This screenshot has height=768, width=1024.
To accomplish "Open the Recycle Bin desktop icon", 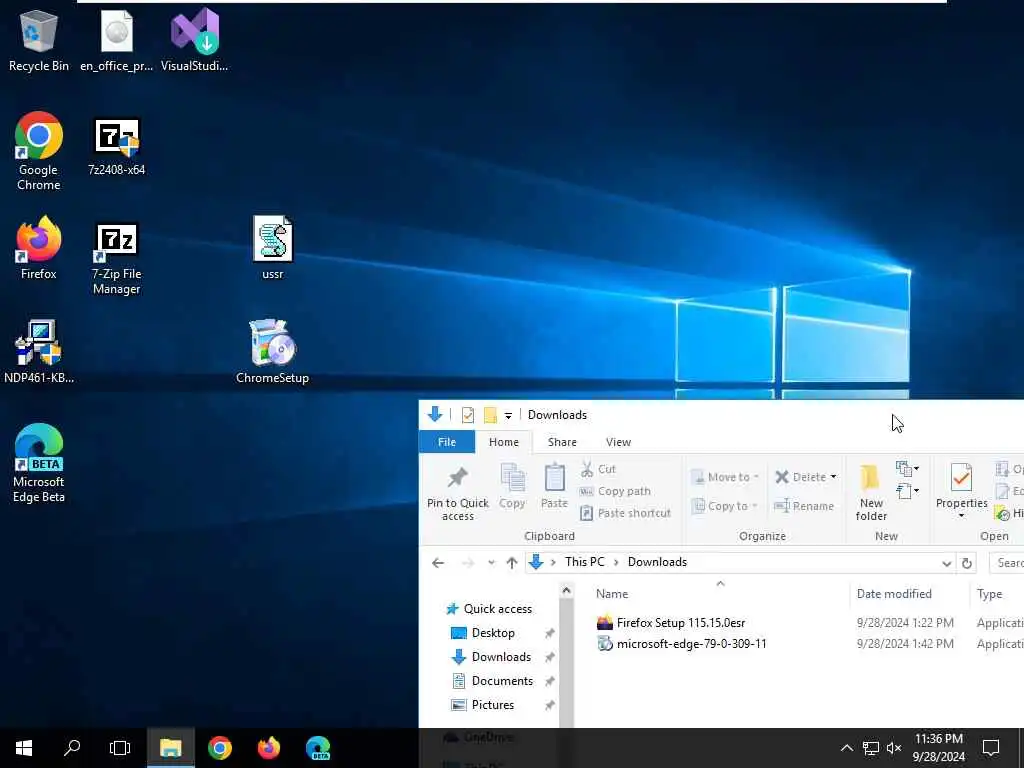I will [39, 40].
